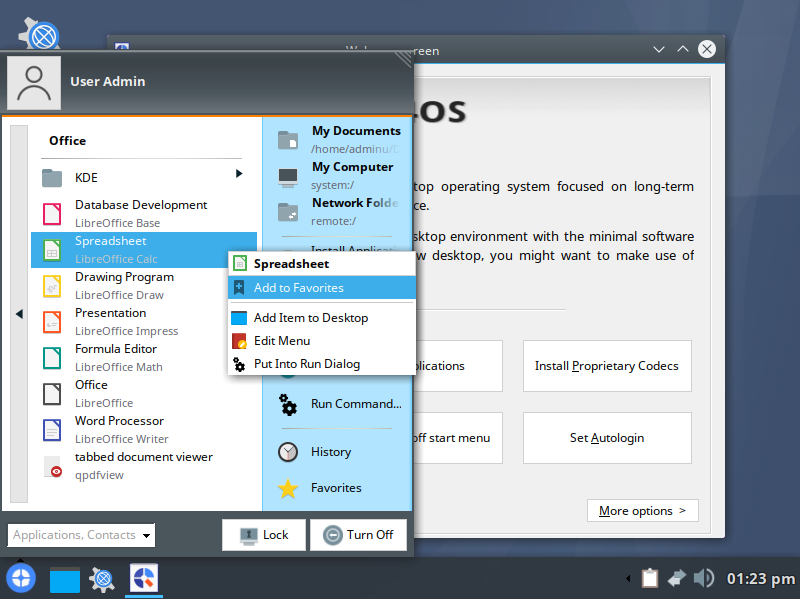Click the Run Command... label
Screen dimensions: 800x599
pos(356,404)
